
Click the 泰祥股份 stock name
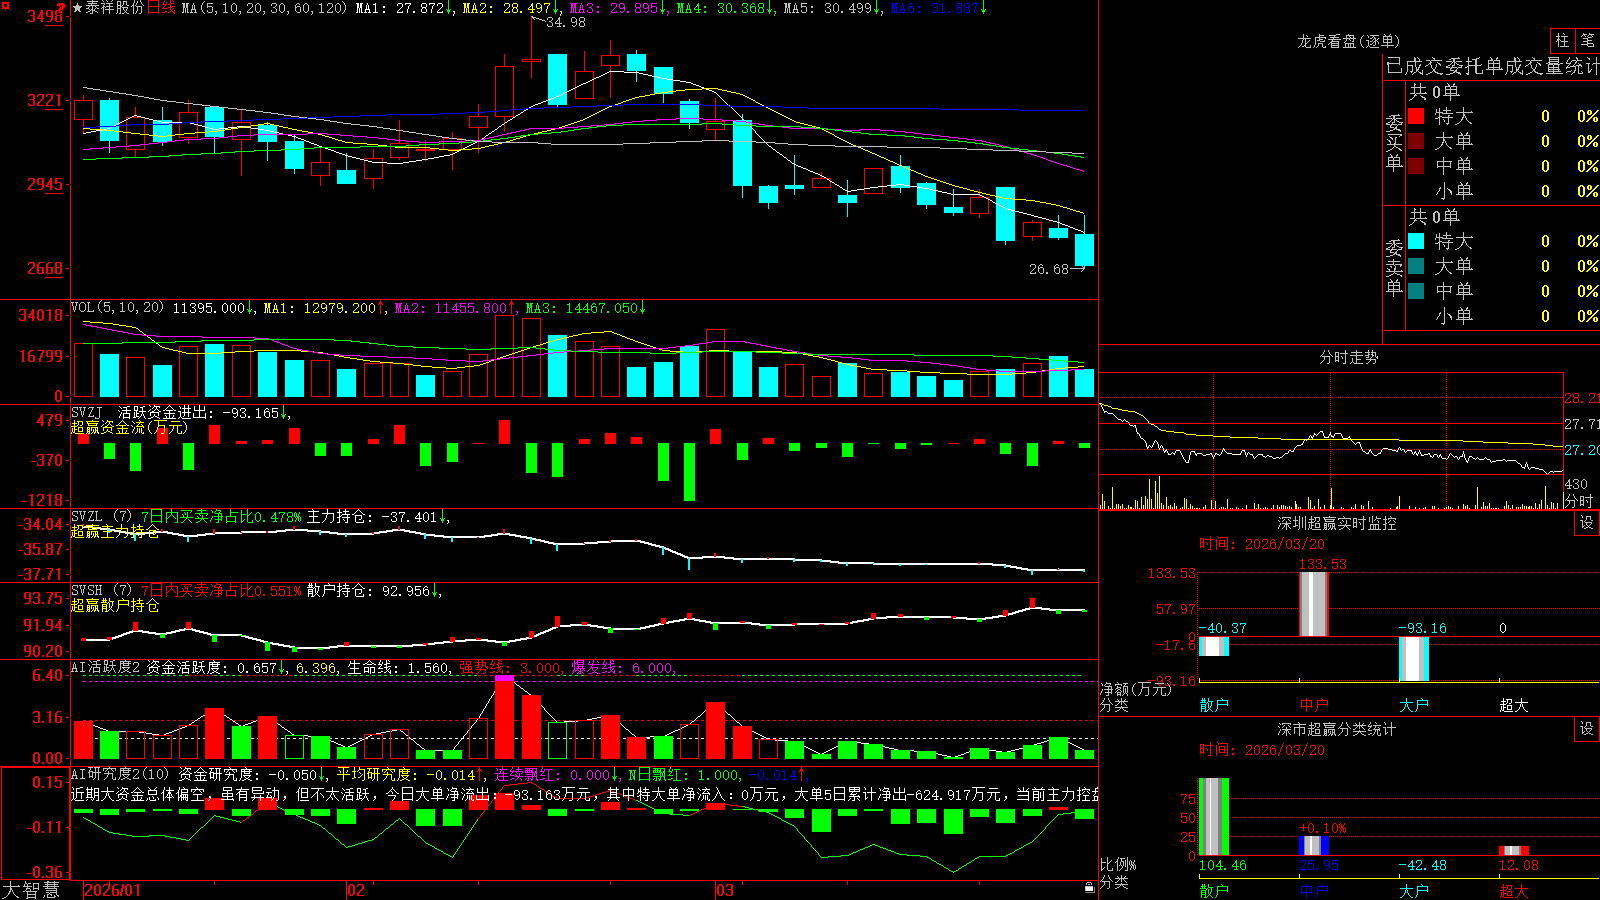(x=115, y=8)
